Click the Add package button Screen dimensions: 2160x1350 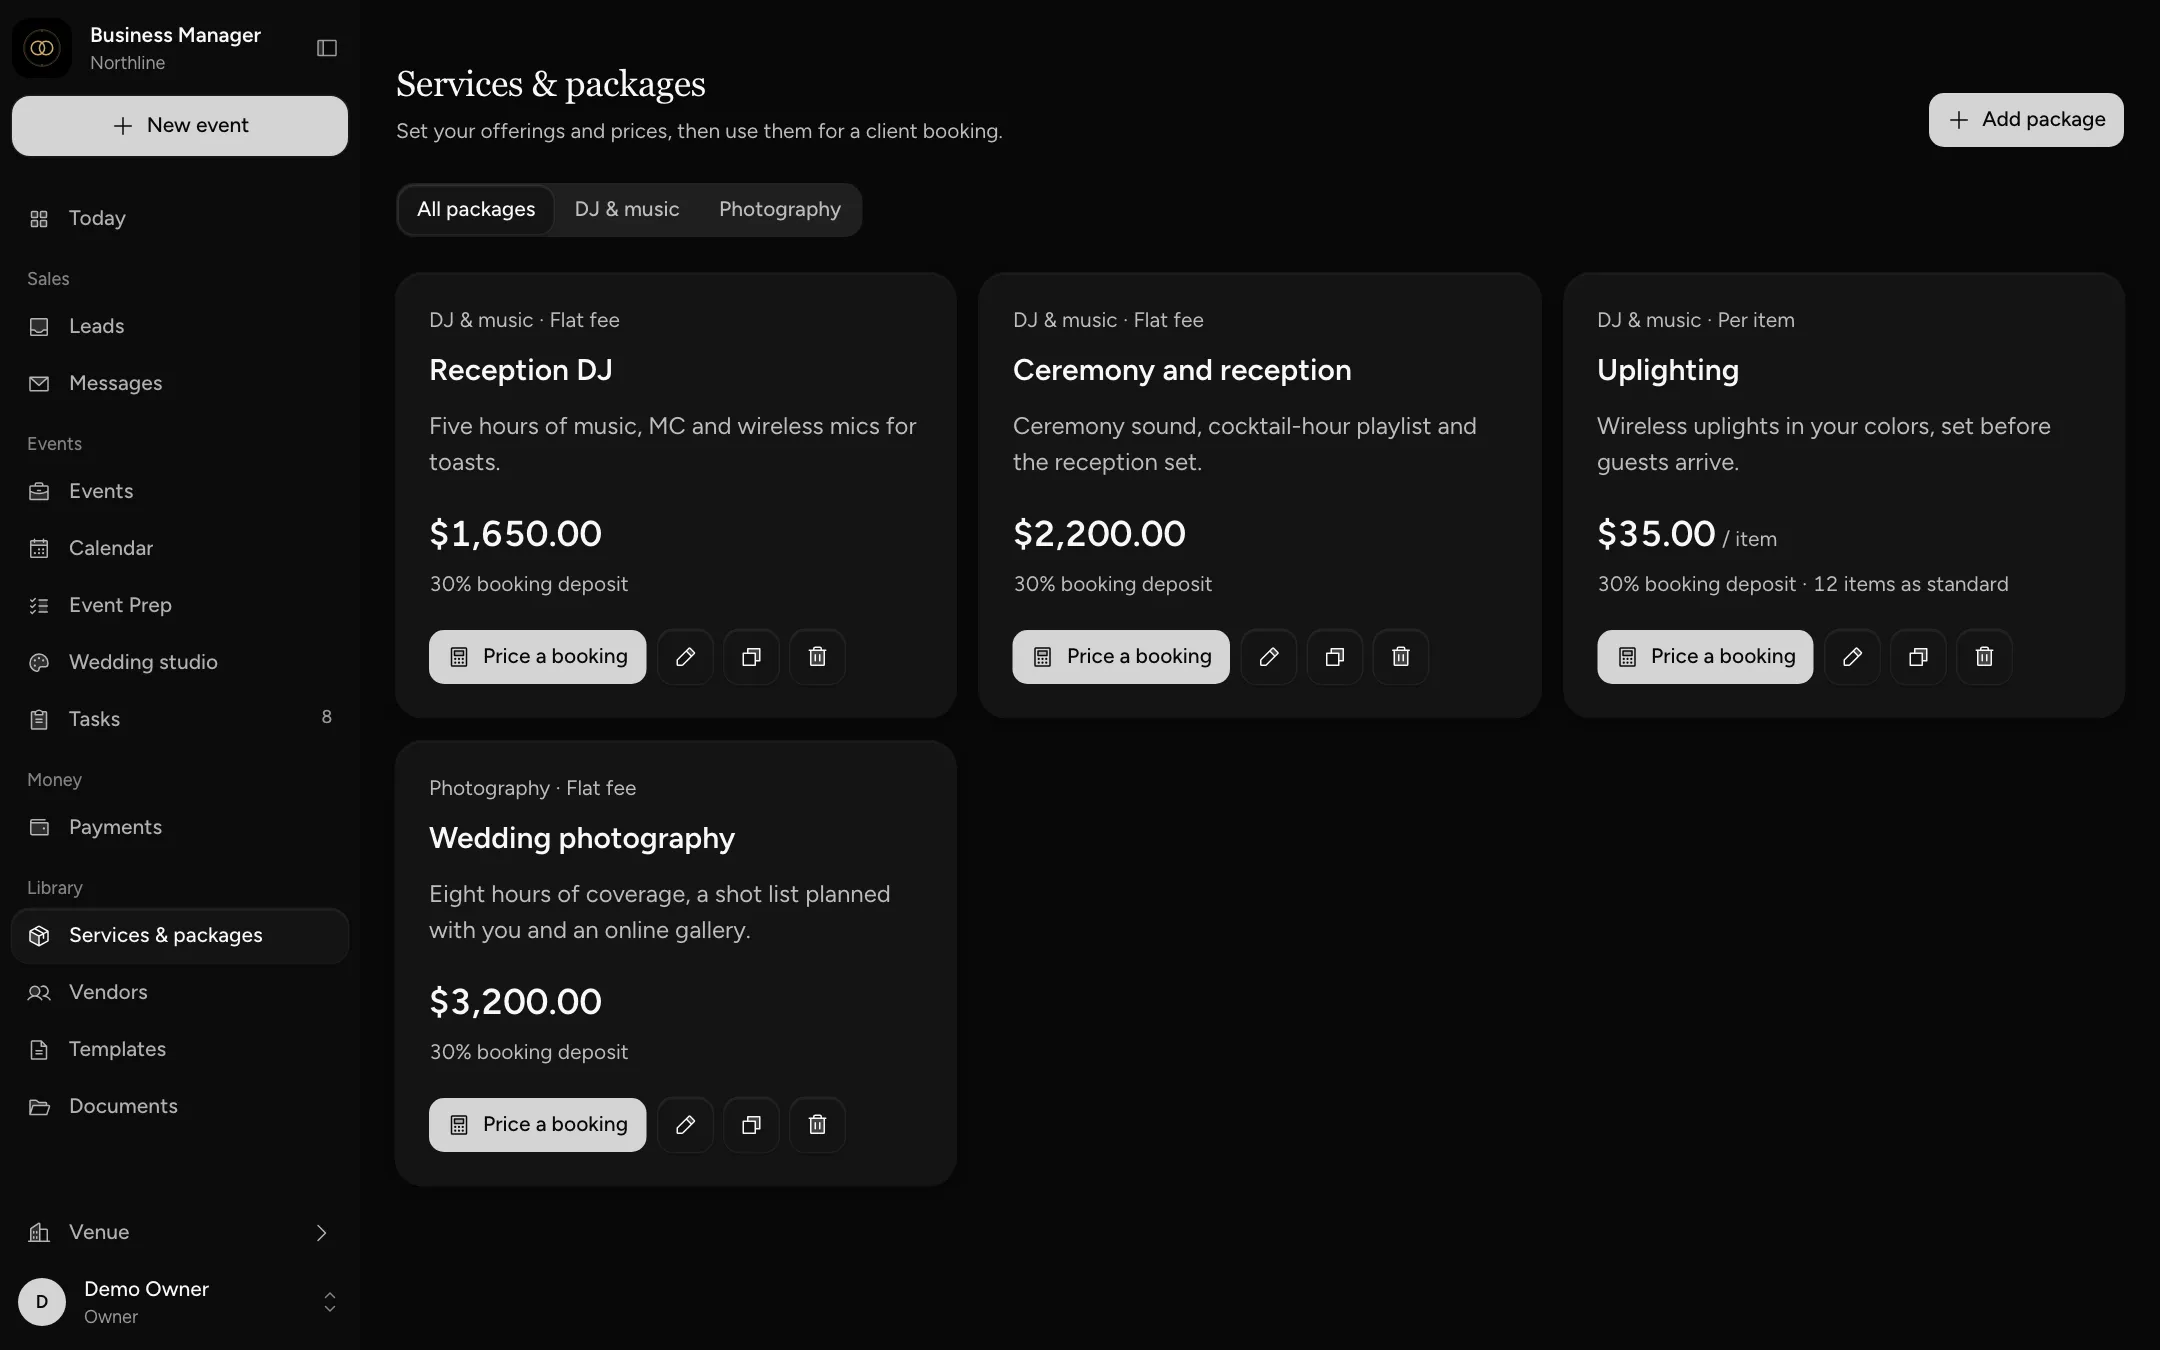[2026, 120]
